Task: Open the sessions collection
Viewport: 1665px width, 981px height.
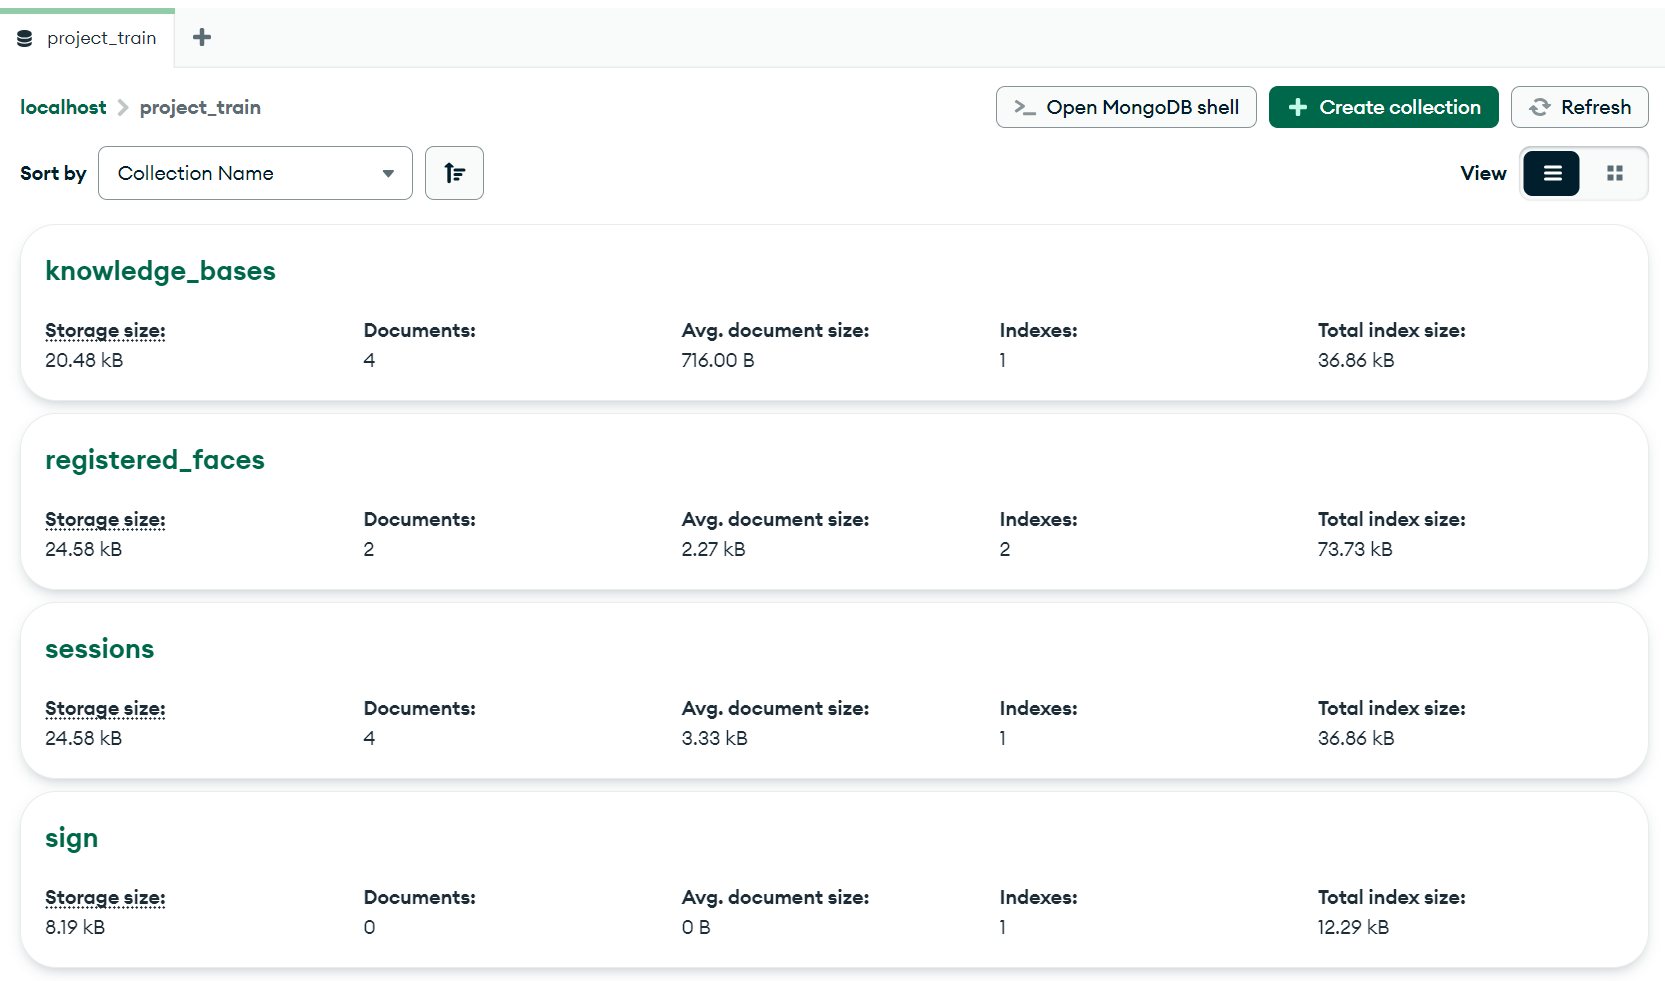Action: 100,649
